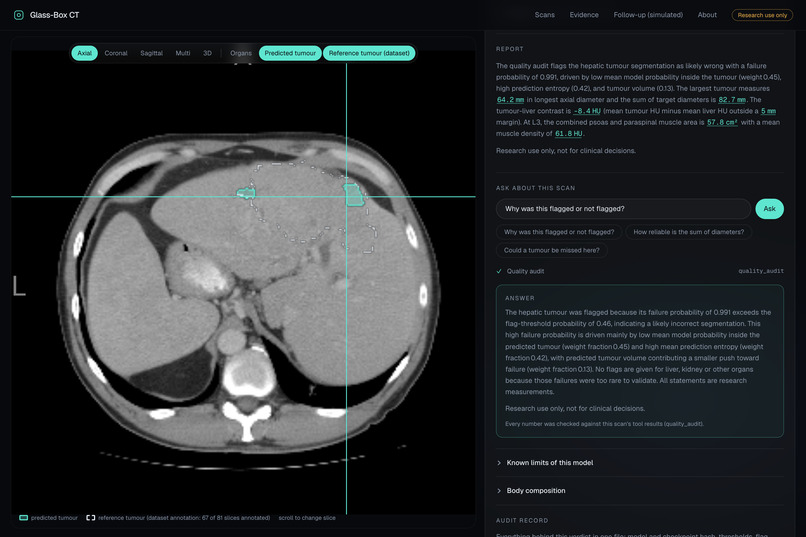
Task: Click the 57.8 cm² muscle area value
Action: 722,122
